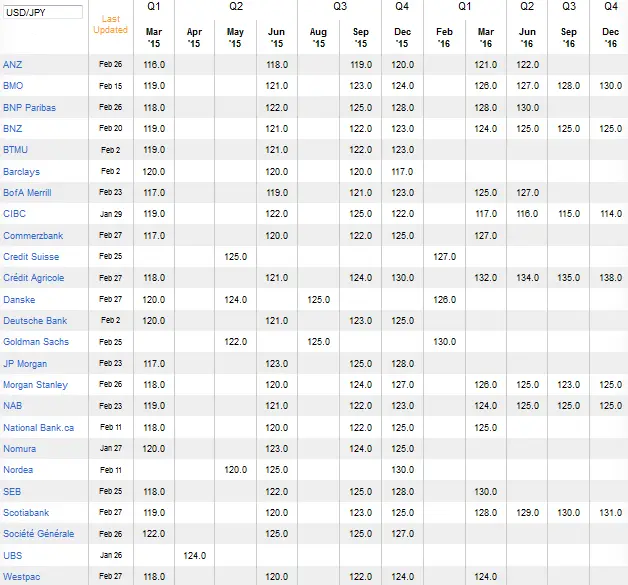Select Nordea's May '15 value 120.0

tap(236, 470)
